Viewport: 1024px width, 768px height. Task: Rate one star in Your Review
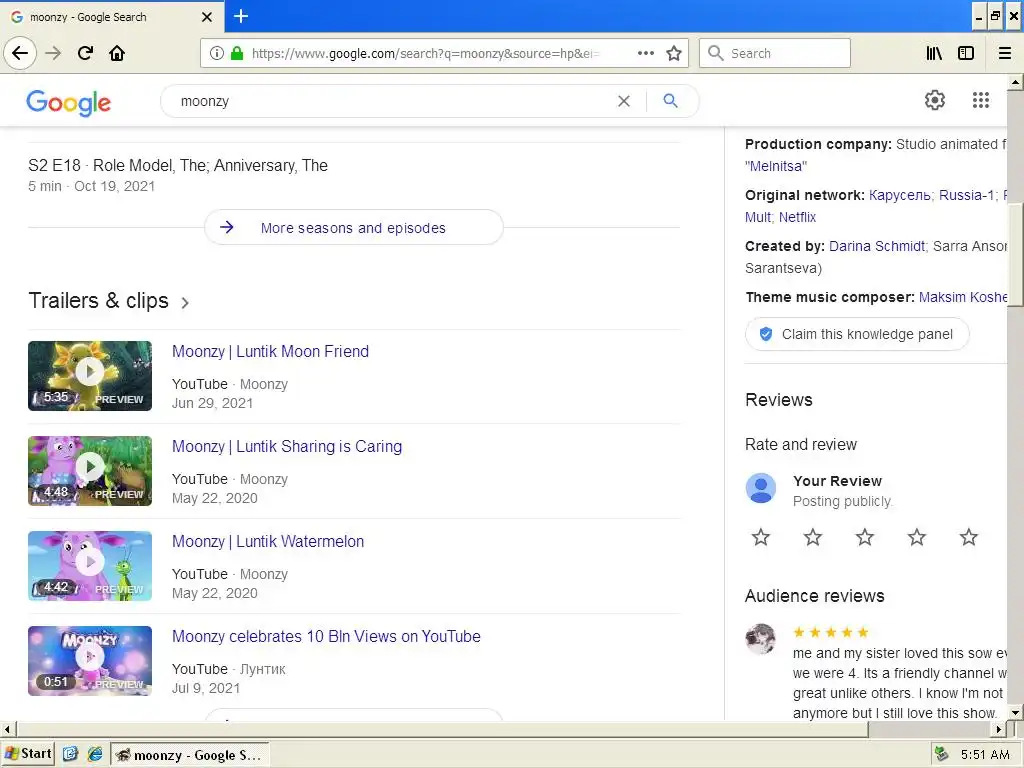point(761,537)
